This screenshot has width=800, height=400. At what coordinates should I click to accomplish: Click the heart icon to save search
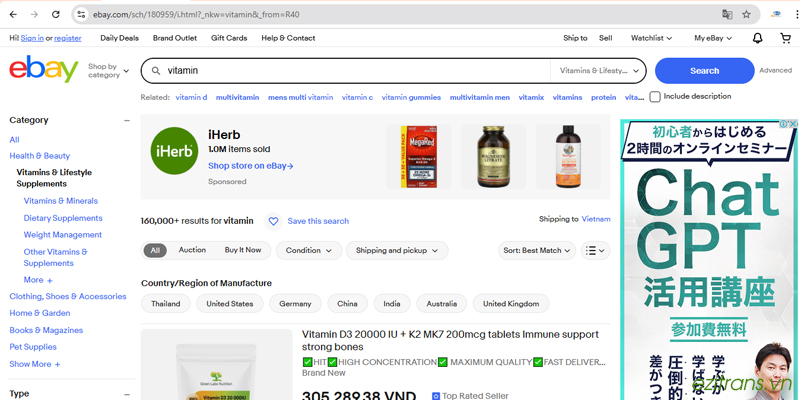pyautogui.click(x=273, y=221)
